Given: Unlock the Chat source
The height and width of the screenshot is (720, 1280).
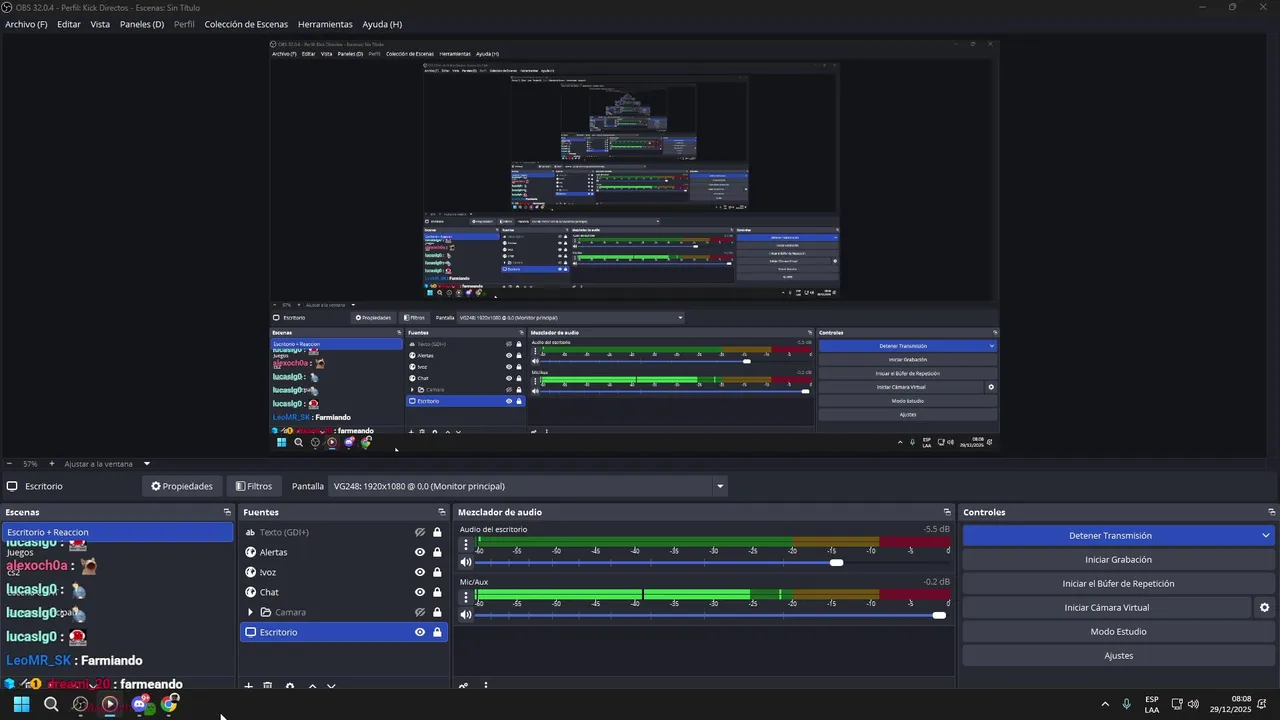Looking at the screenshot, I should pos(437,592).
